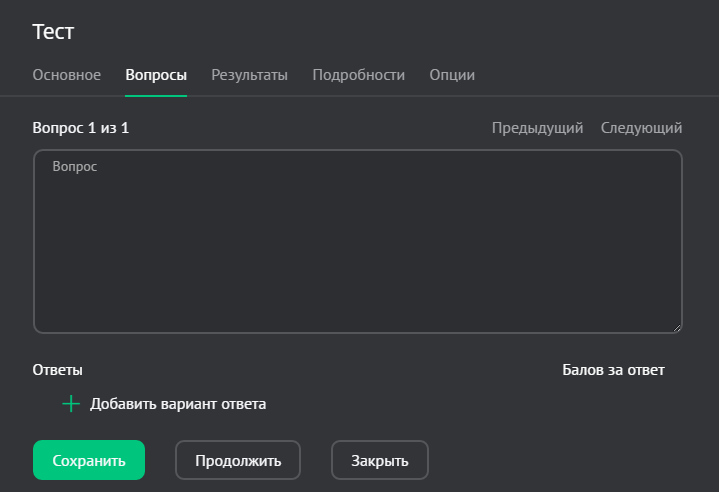Click the green underline beneath Вопросы tab
This screenshot has width=719, height=492.
click(156, 95)
